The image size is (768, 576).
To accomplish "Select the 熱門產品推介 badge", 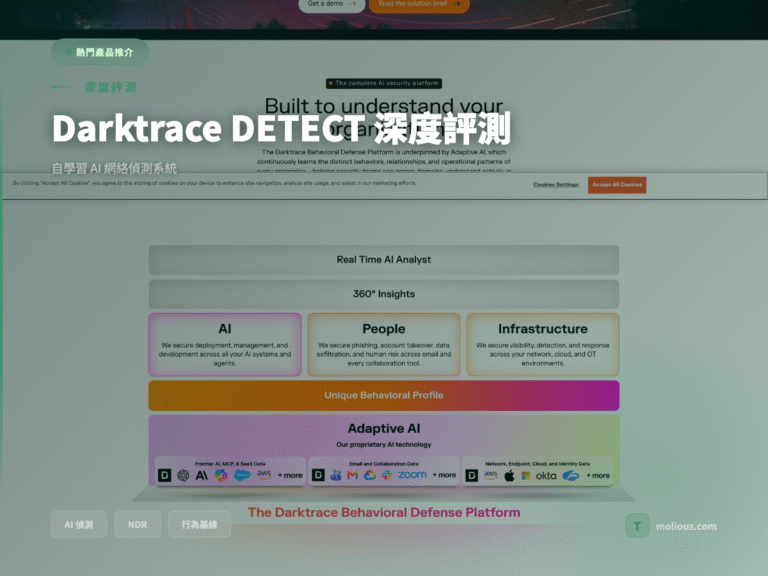I will (x=100, y=52).
